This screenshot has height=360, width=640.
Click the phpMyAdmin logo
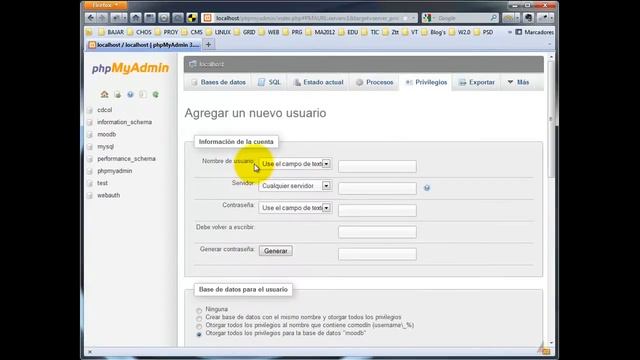[130, 68]
